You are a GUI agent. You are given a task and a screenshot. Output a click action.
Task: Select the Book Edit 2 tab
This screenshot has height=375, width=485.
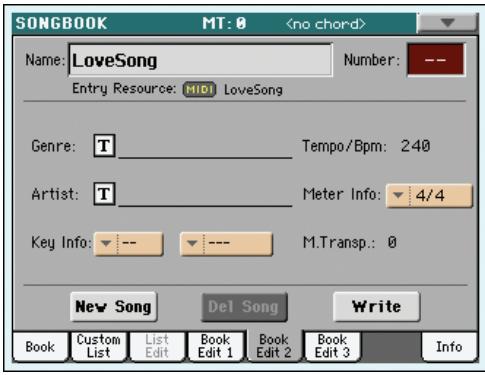pyautogui.click(x=274, y=346)
